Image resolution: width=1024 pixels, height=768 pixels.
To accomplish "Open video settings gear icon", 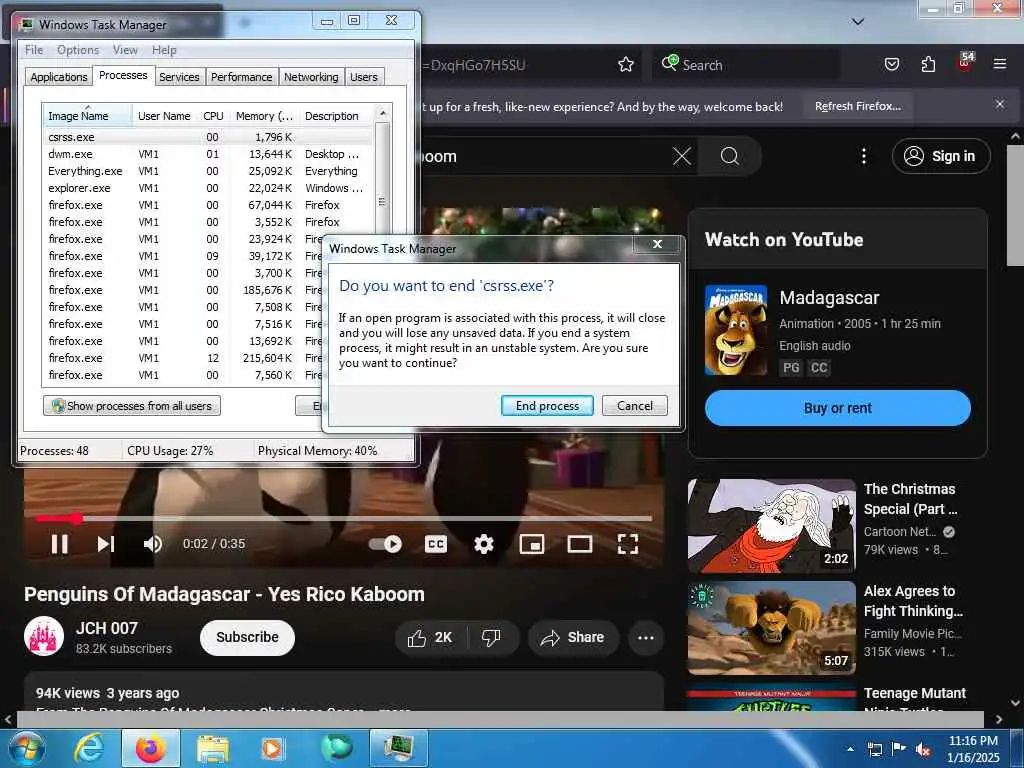I will point(484,544).
